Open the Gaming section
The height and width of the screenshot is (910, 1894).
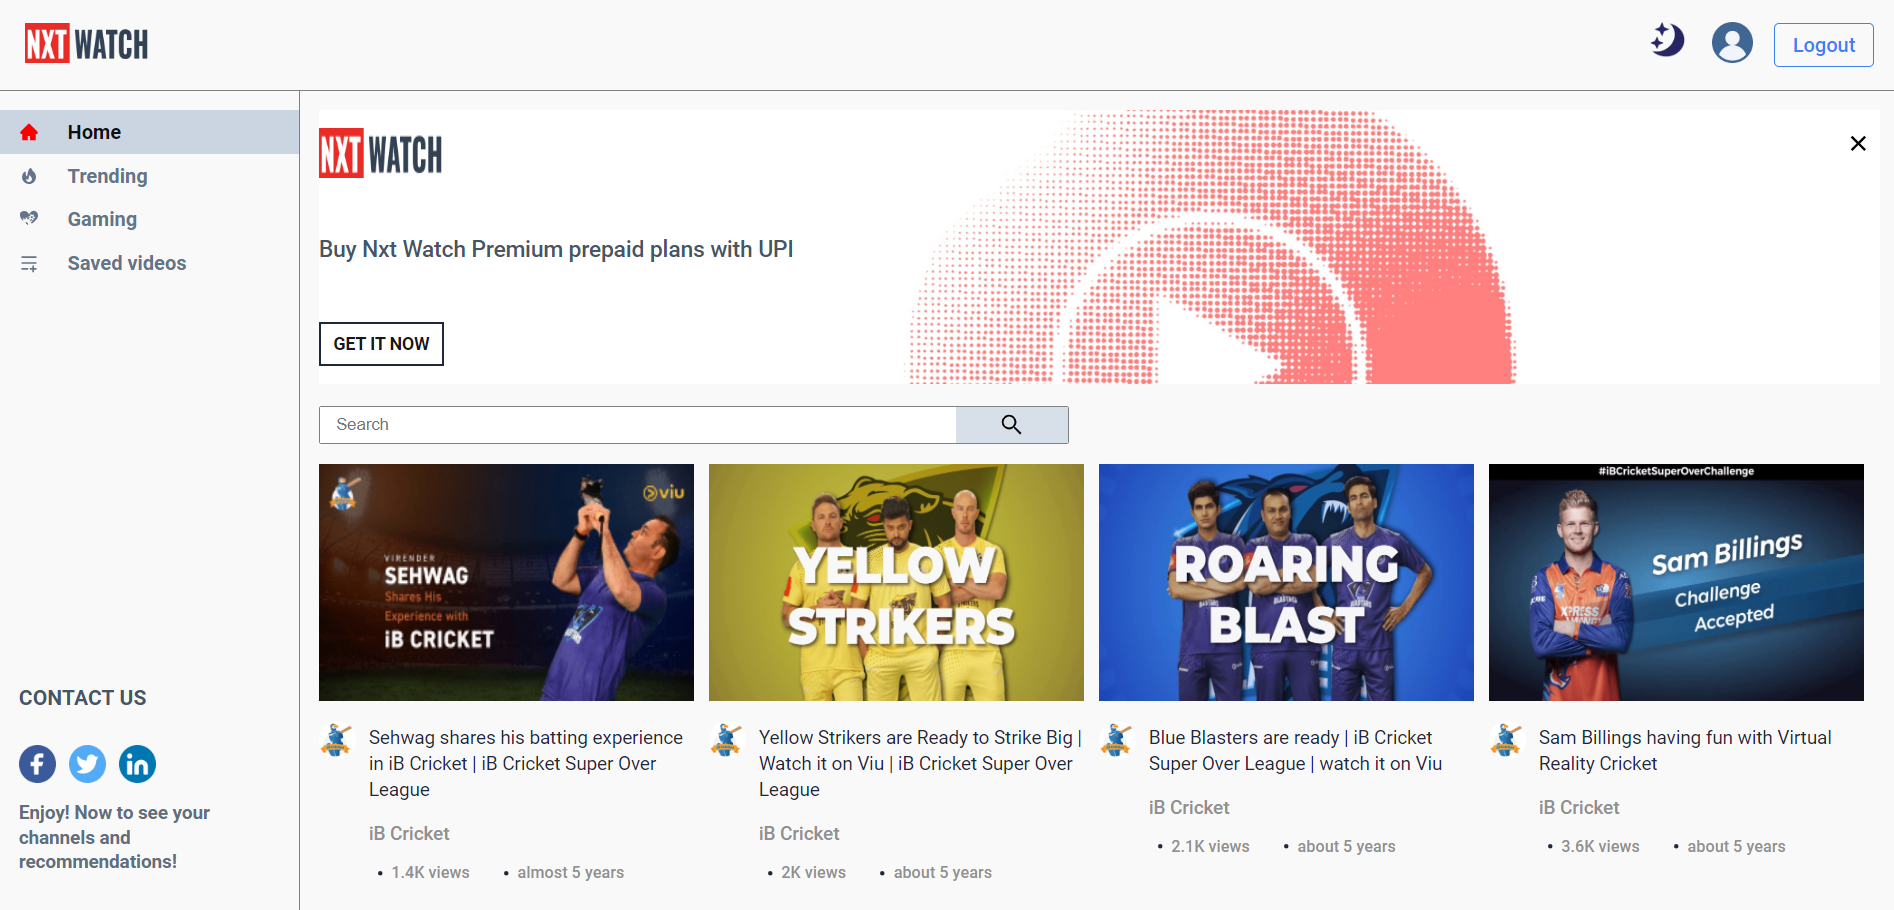click(x=102, y=219)
